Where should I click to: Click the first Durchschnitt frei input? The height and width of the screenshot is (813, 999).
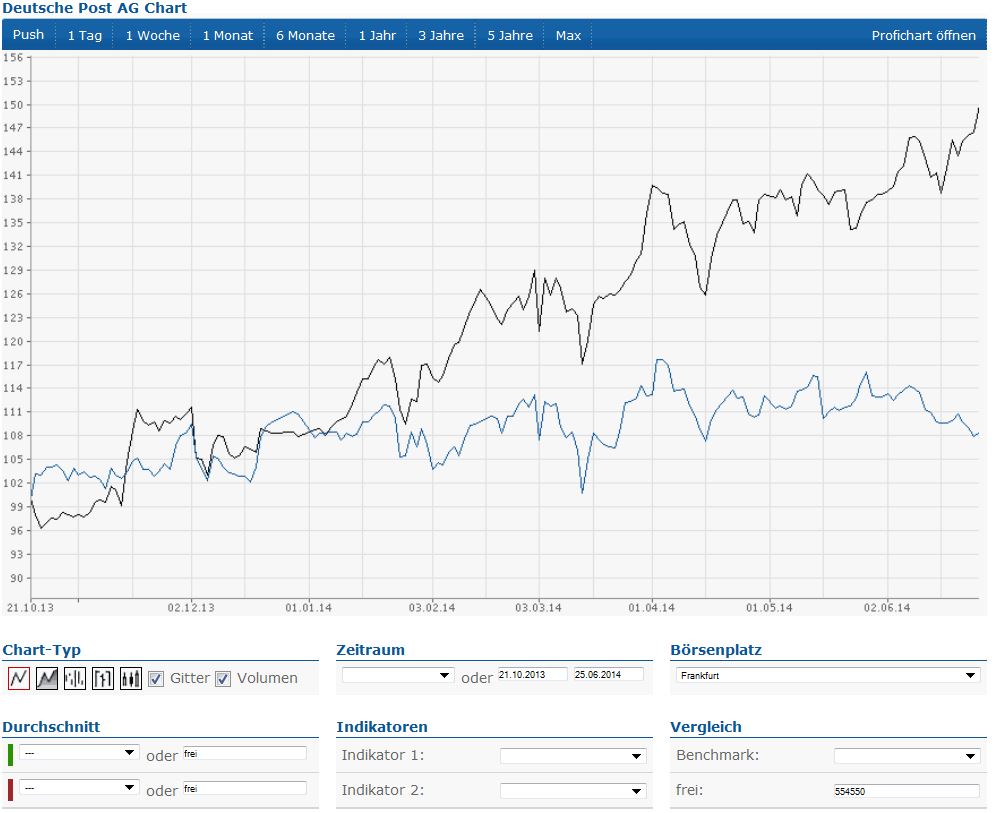pos(245,754)
